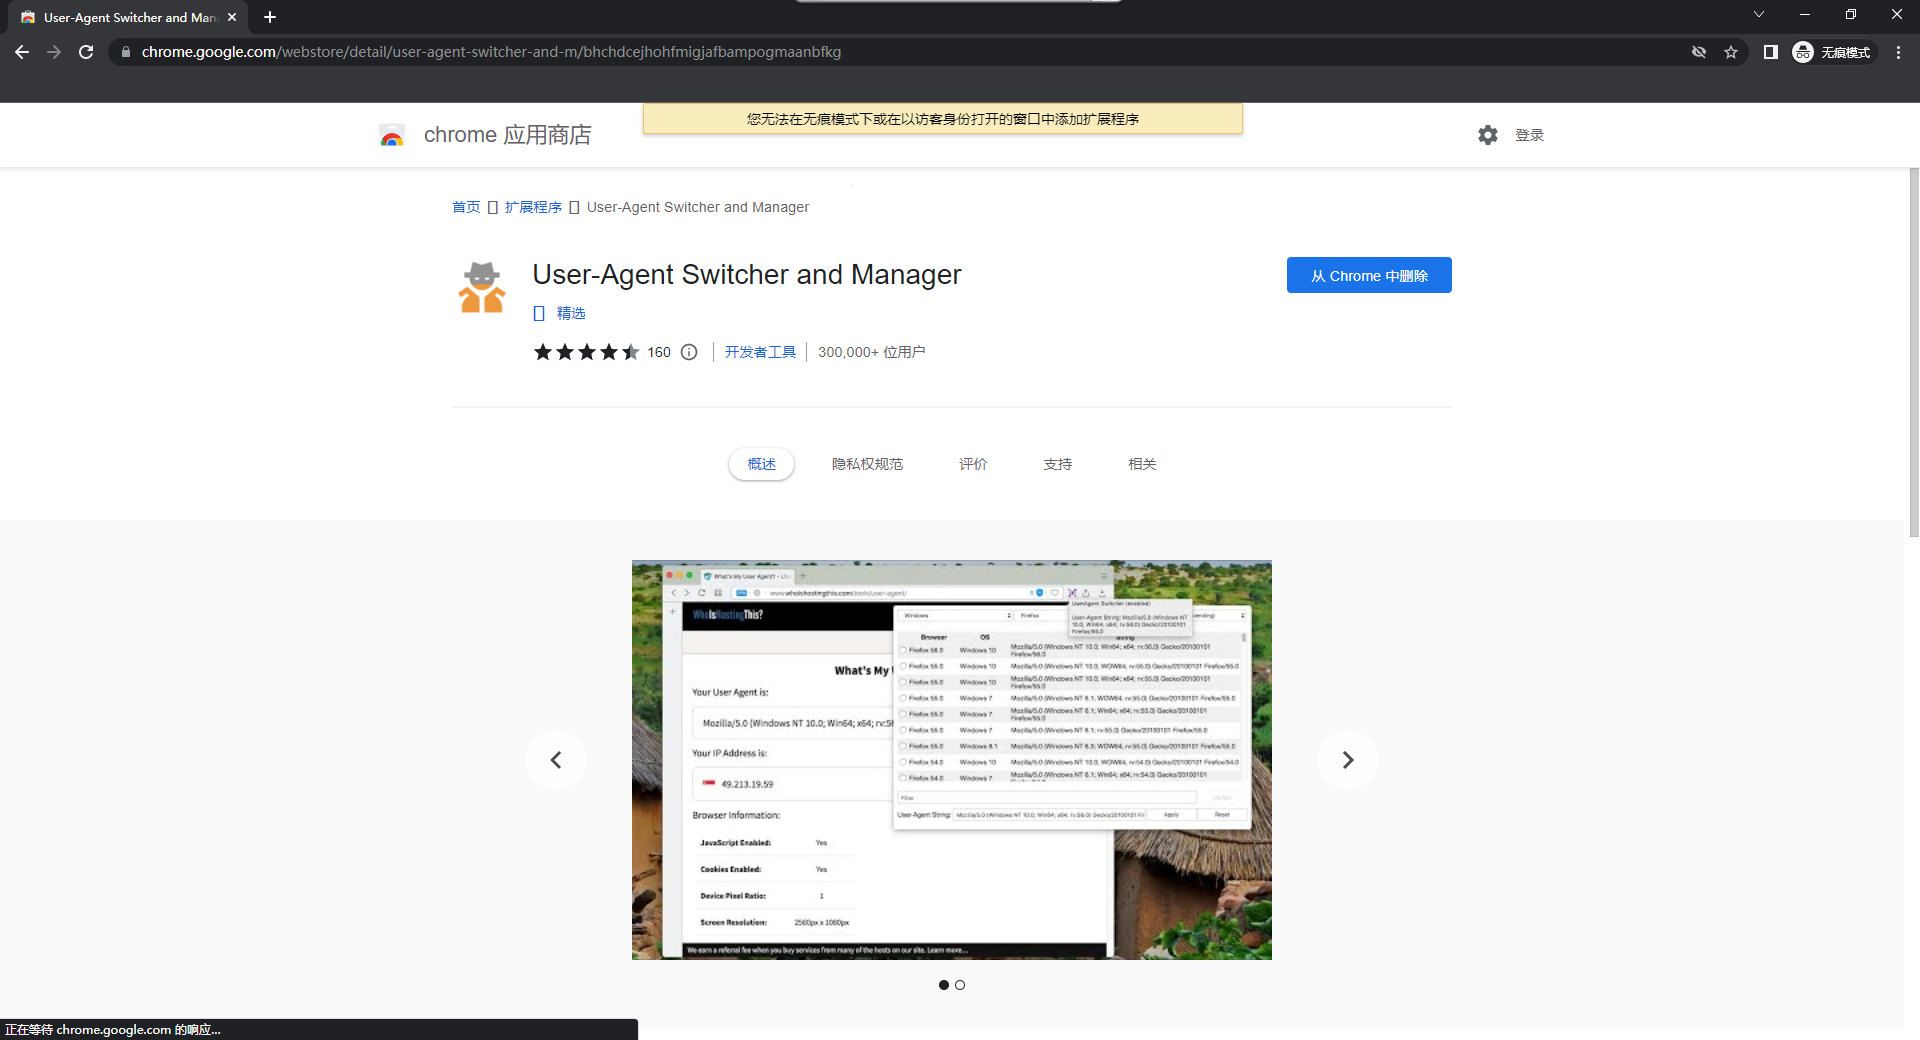
Task: Click the incognito warning banner
Action: click(942, 119)
